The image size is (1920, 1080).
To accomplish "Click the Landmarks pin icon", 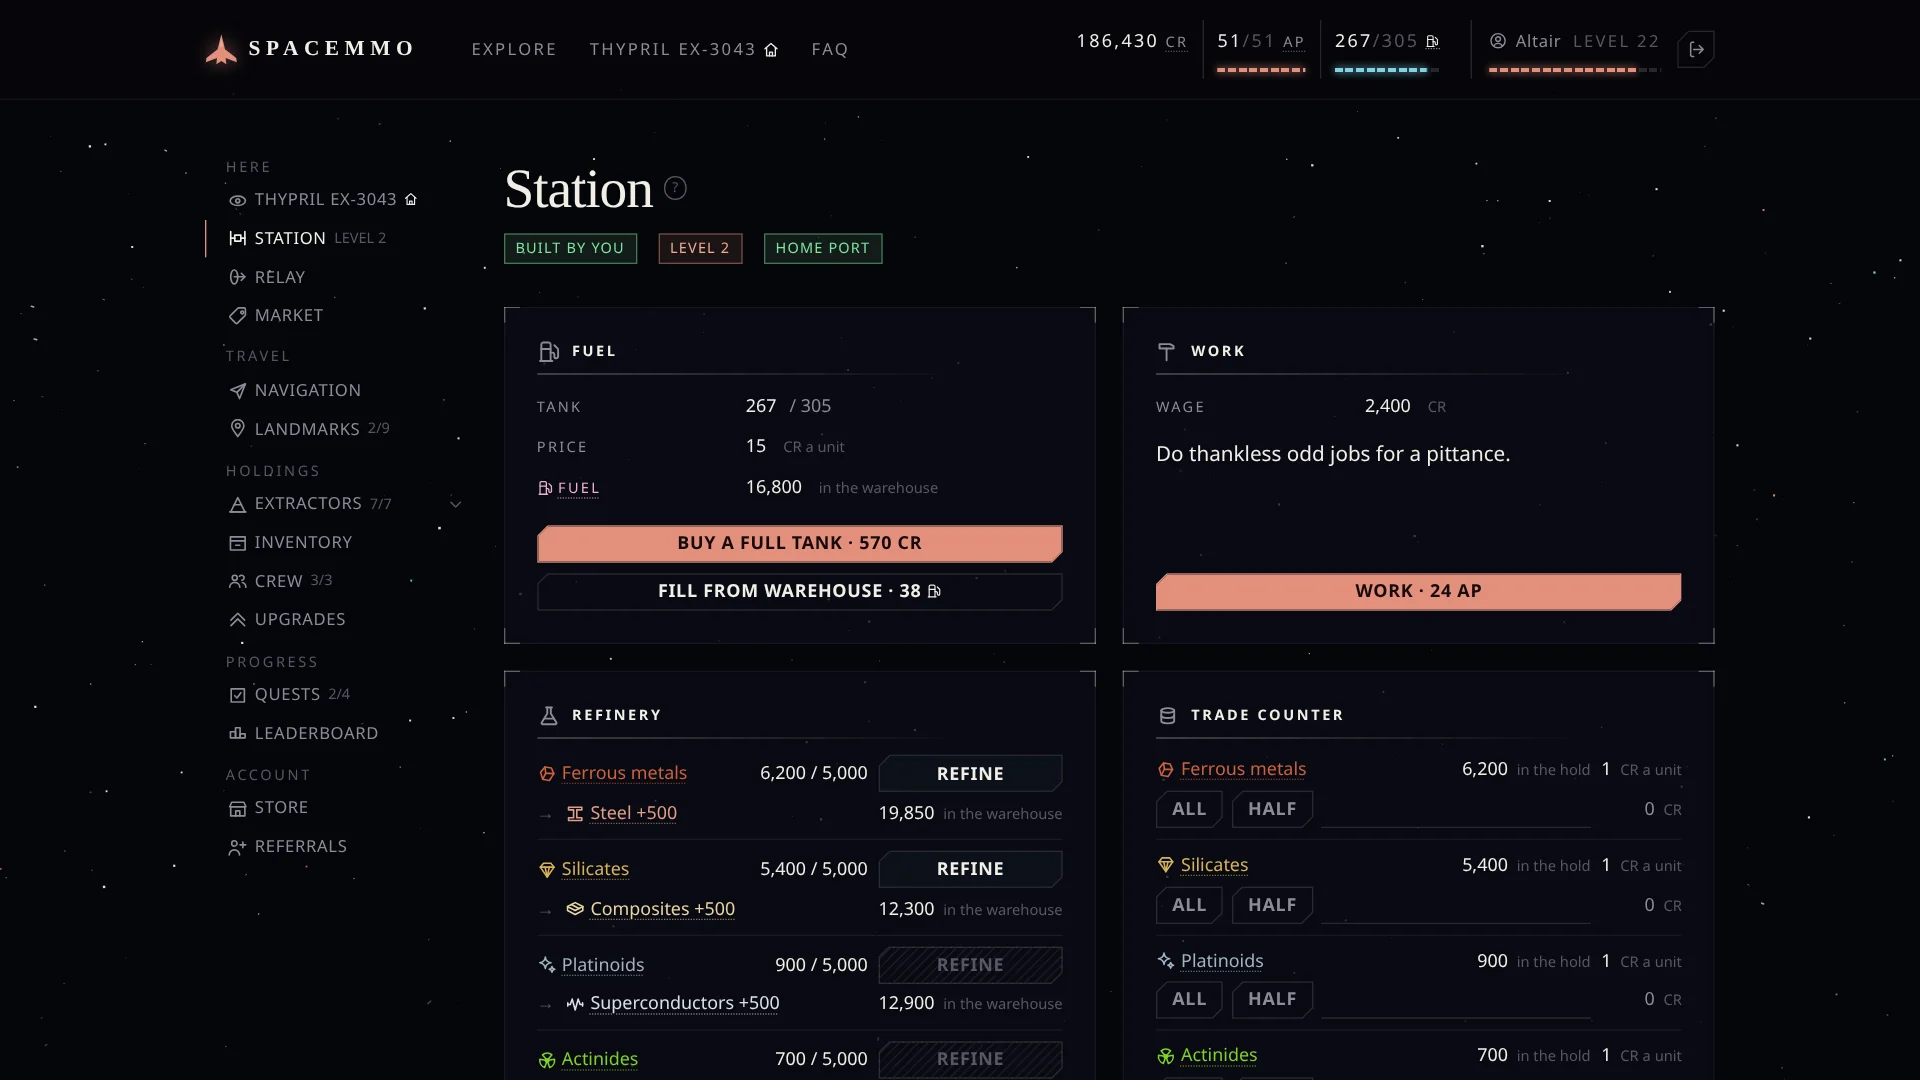I will pyautogui.click(x=237, y=429).
